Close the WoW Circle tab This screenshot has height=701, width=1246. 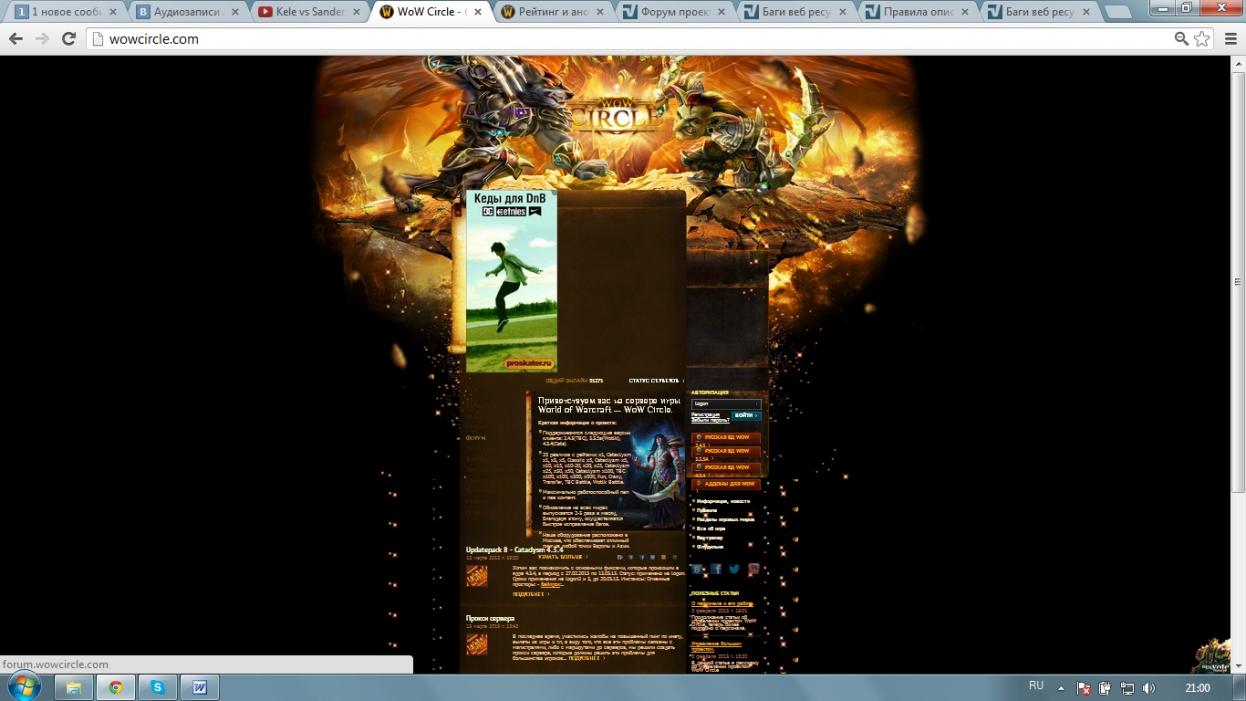point(478,12)
